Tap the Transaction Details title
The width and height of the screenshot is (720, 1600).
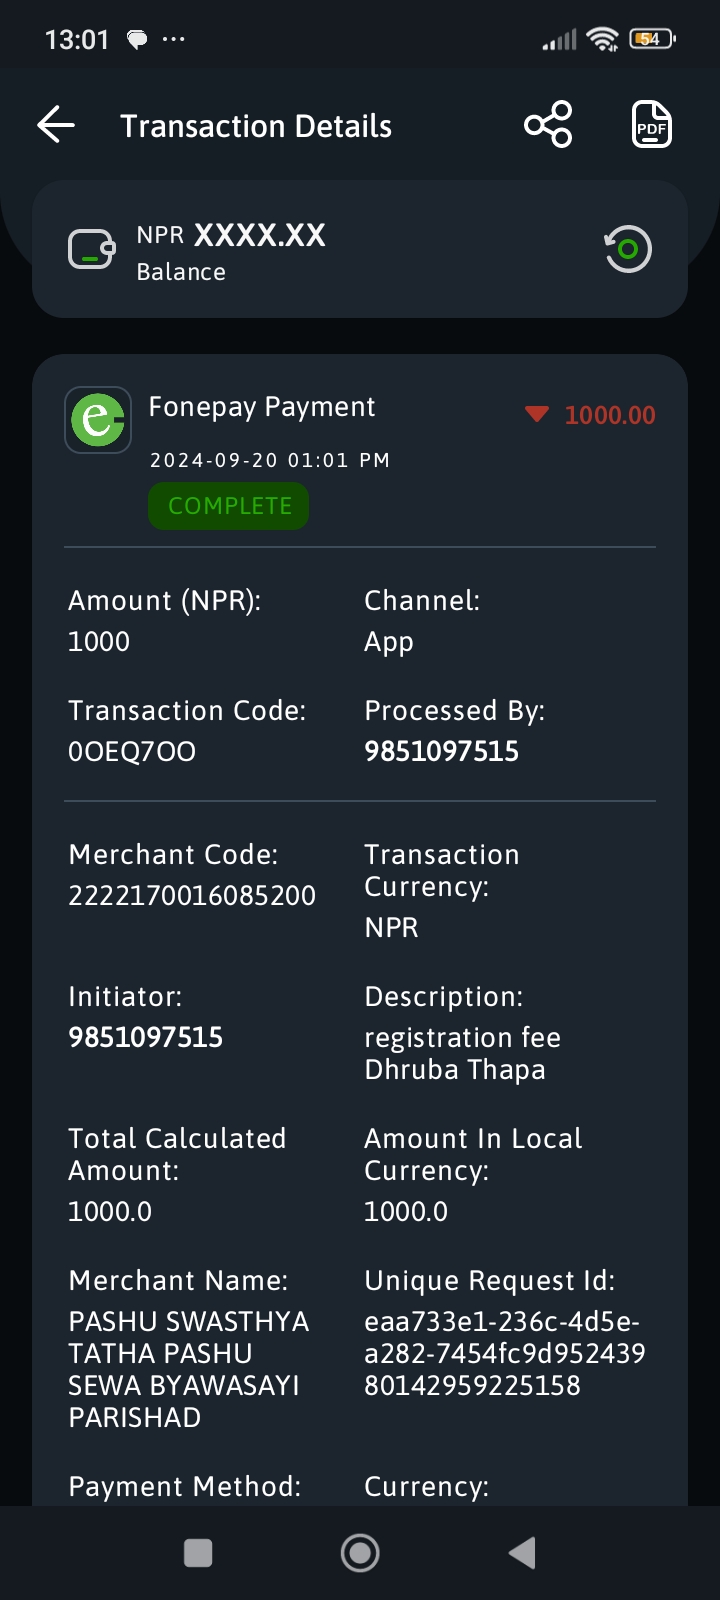pos(256,126)
